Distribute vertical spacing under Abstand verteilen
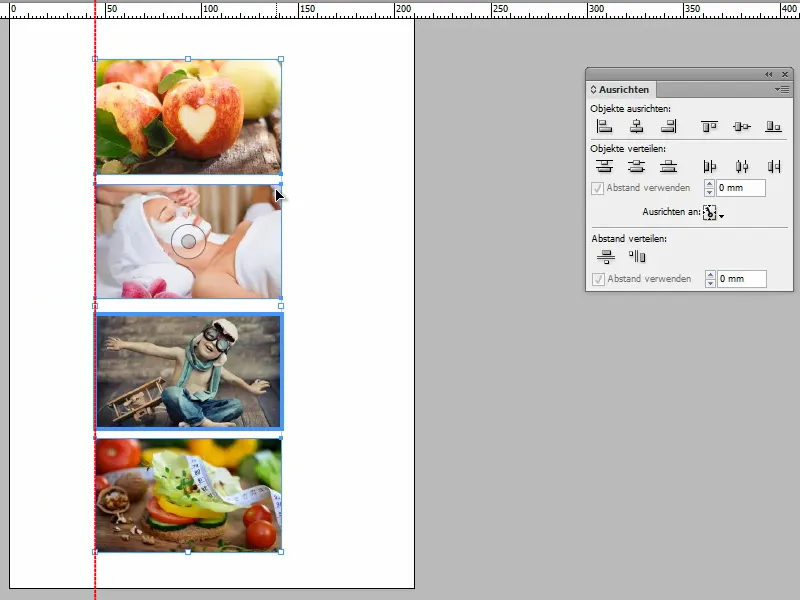 606,257
